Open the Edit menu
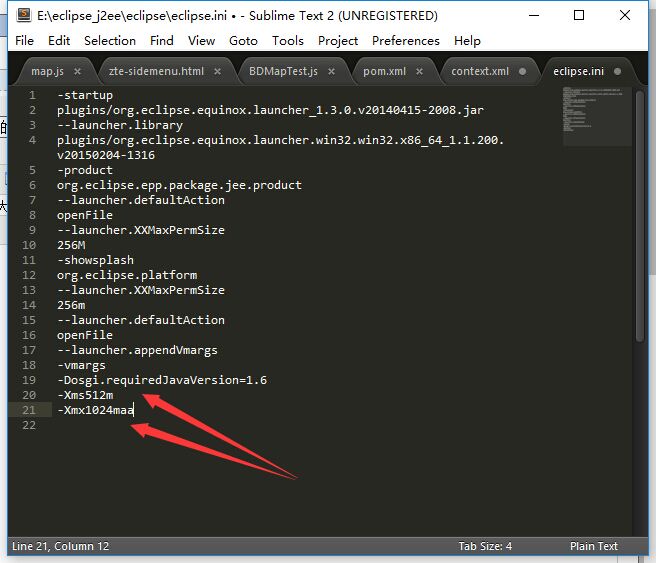The image size is (656, 563). click(x=59, y=41)
